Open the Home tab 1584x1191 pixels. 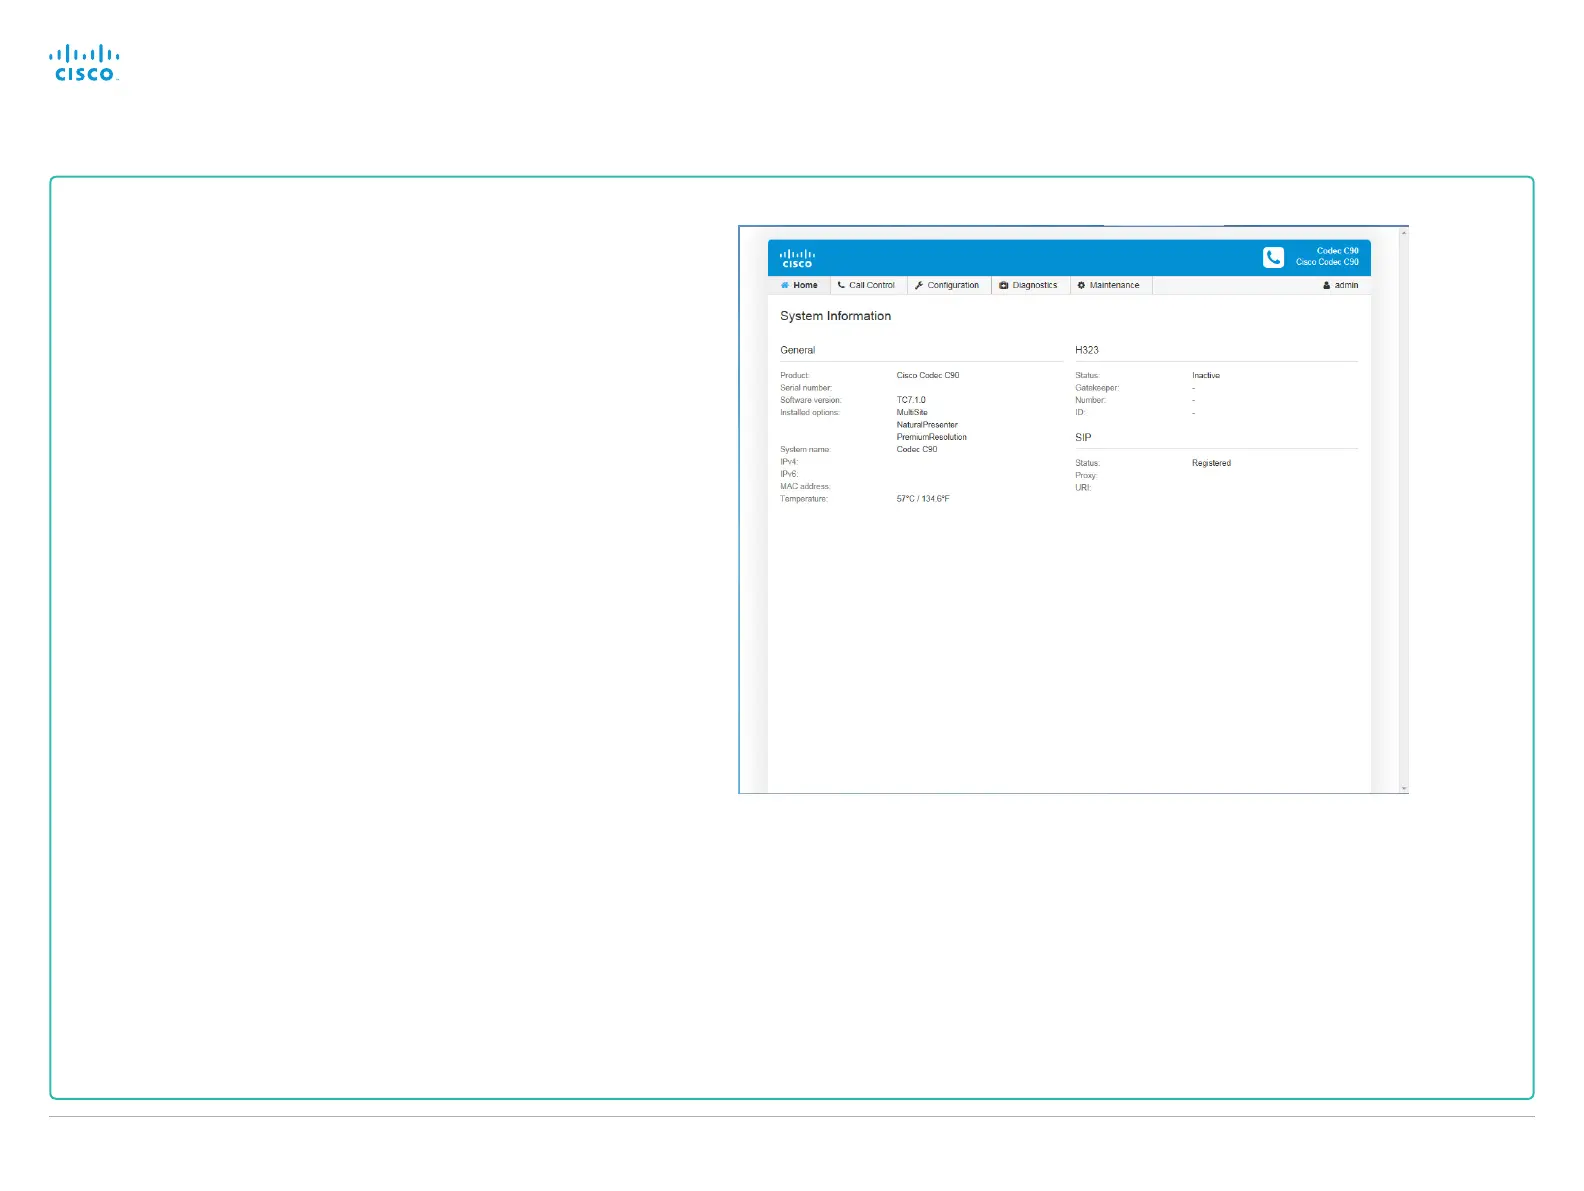tap(799, 285)
